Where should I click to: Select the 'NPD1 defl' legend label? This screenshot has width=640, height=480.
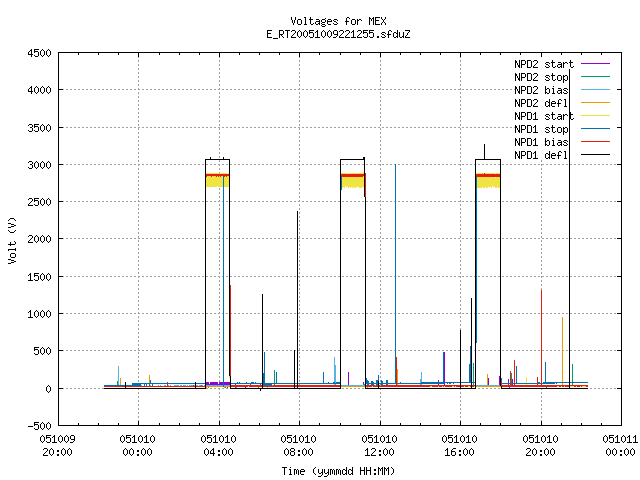pyautogui.click(x=541, y=156)
